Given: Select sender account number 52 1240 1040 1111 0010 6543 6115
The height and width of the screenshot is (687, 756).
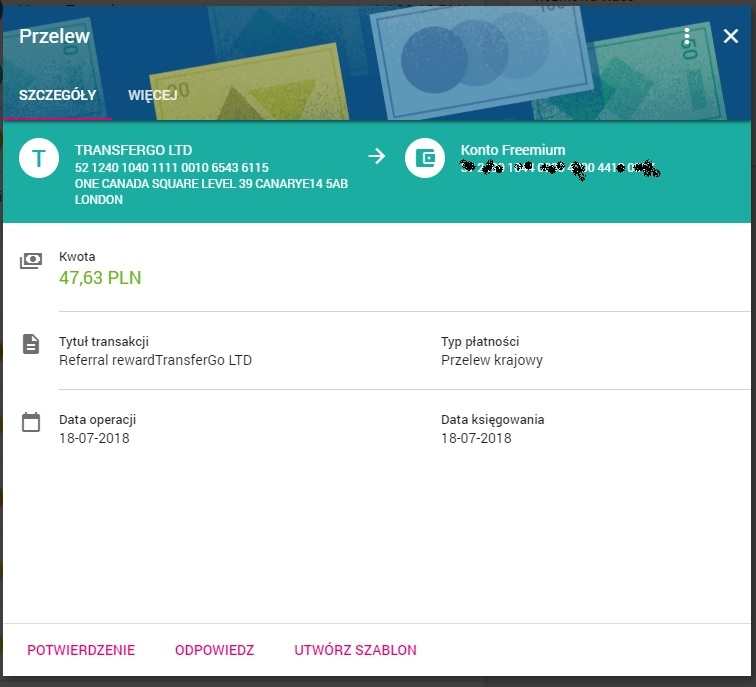Looking at the screenshot, I should tap(172, 168).
